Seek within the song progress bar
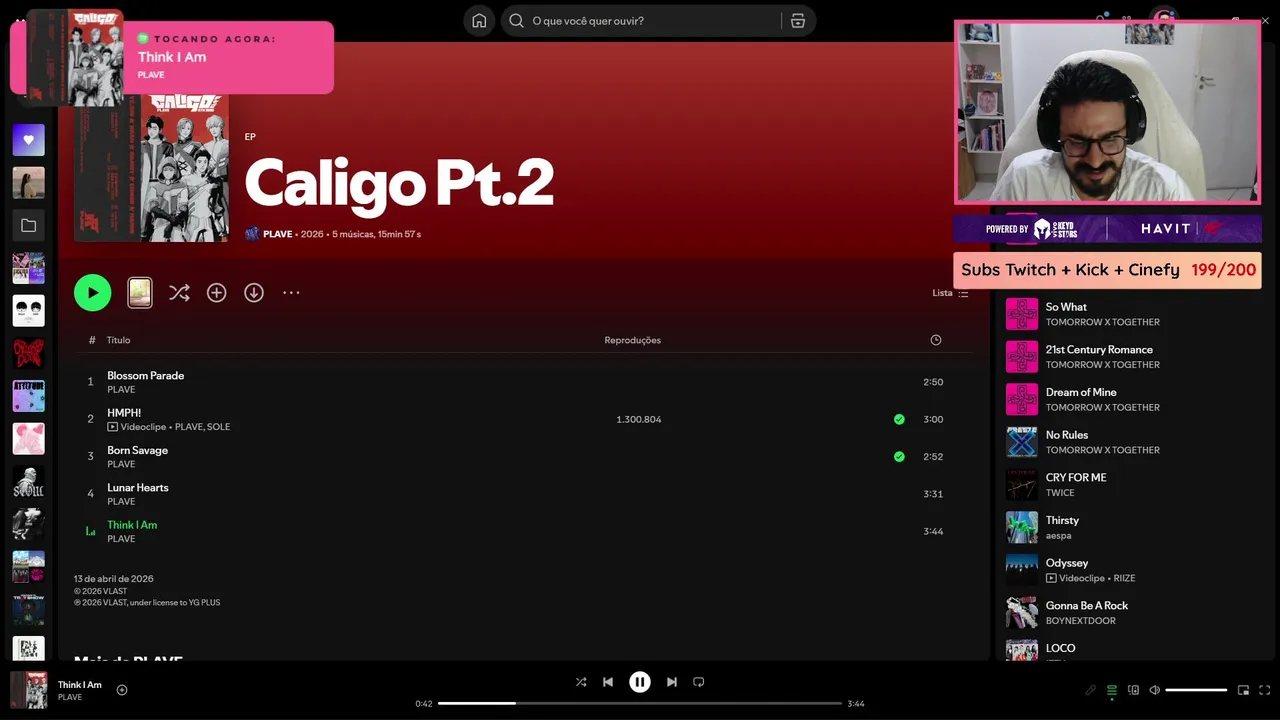This screenshot has width=1280, height=720. point(640,703)
